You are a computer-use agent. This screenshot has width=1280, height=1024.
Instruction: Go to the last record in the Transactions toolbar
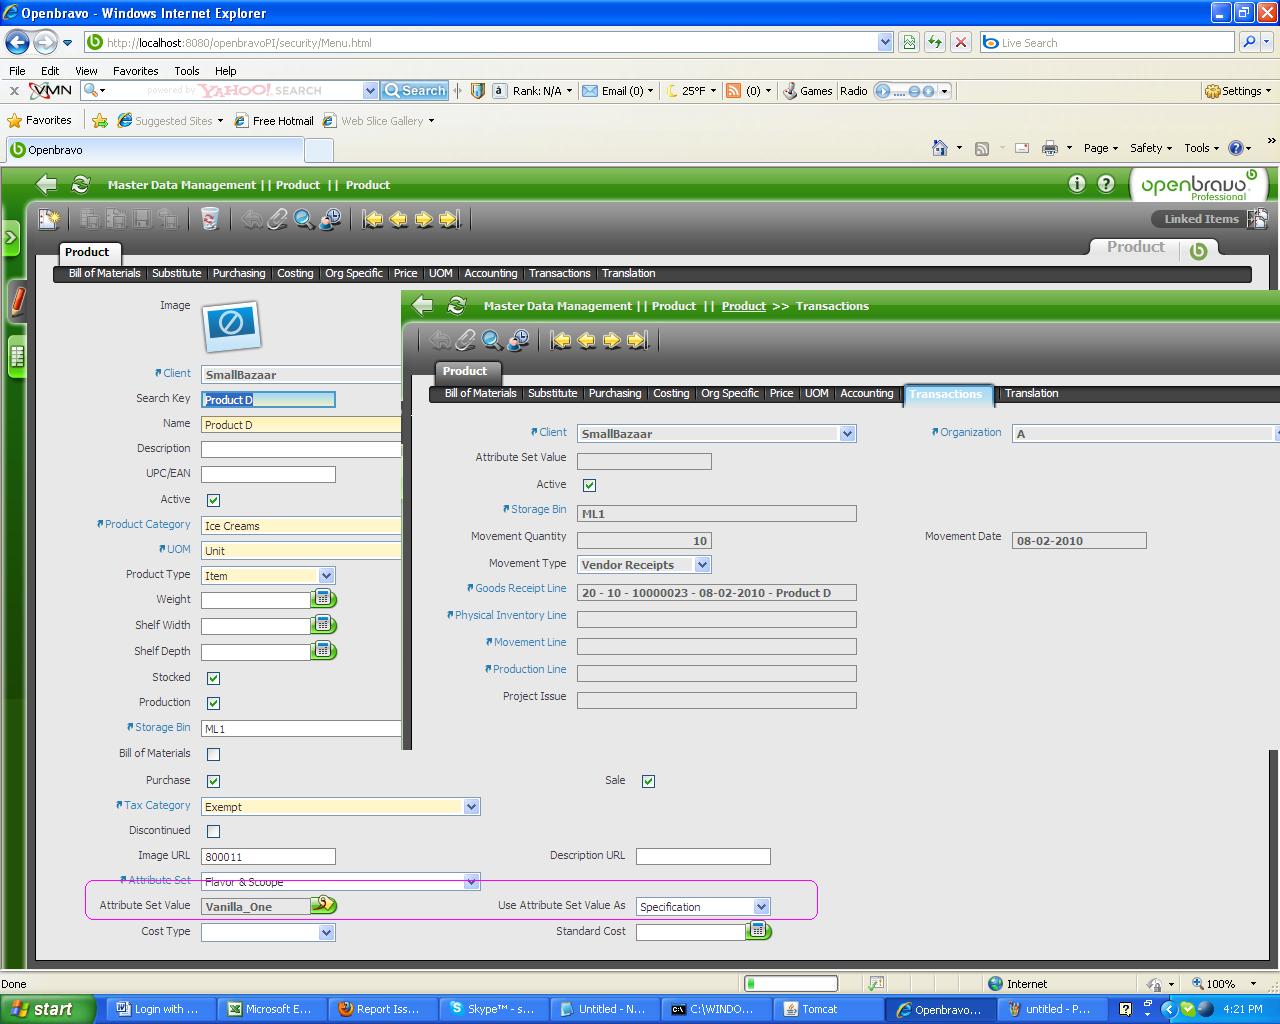point(637,340)
